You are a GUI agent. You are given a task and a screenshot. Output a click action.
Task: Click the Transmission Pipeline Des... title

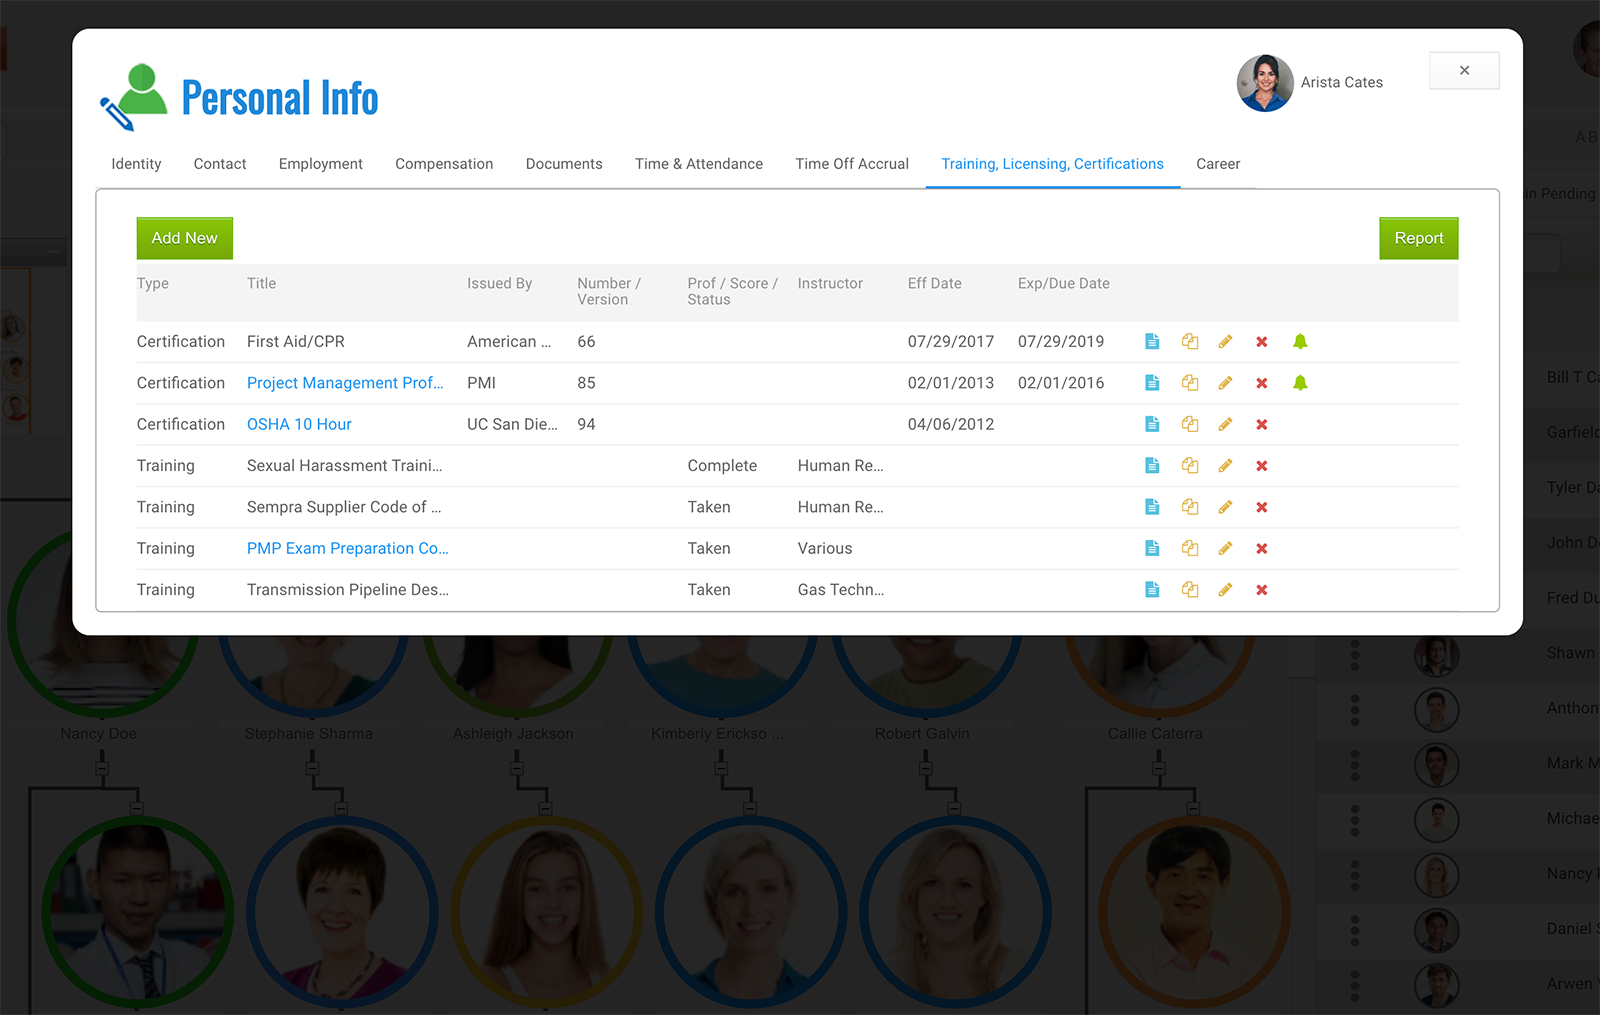348,590
